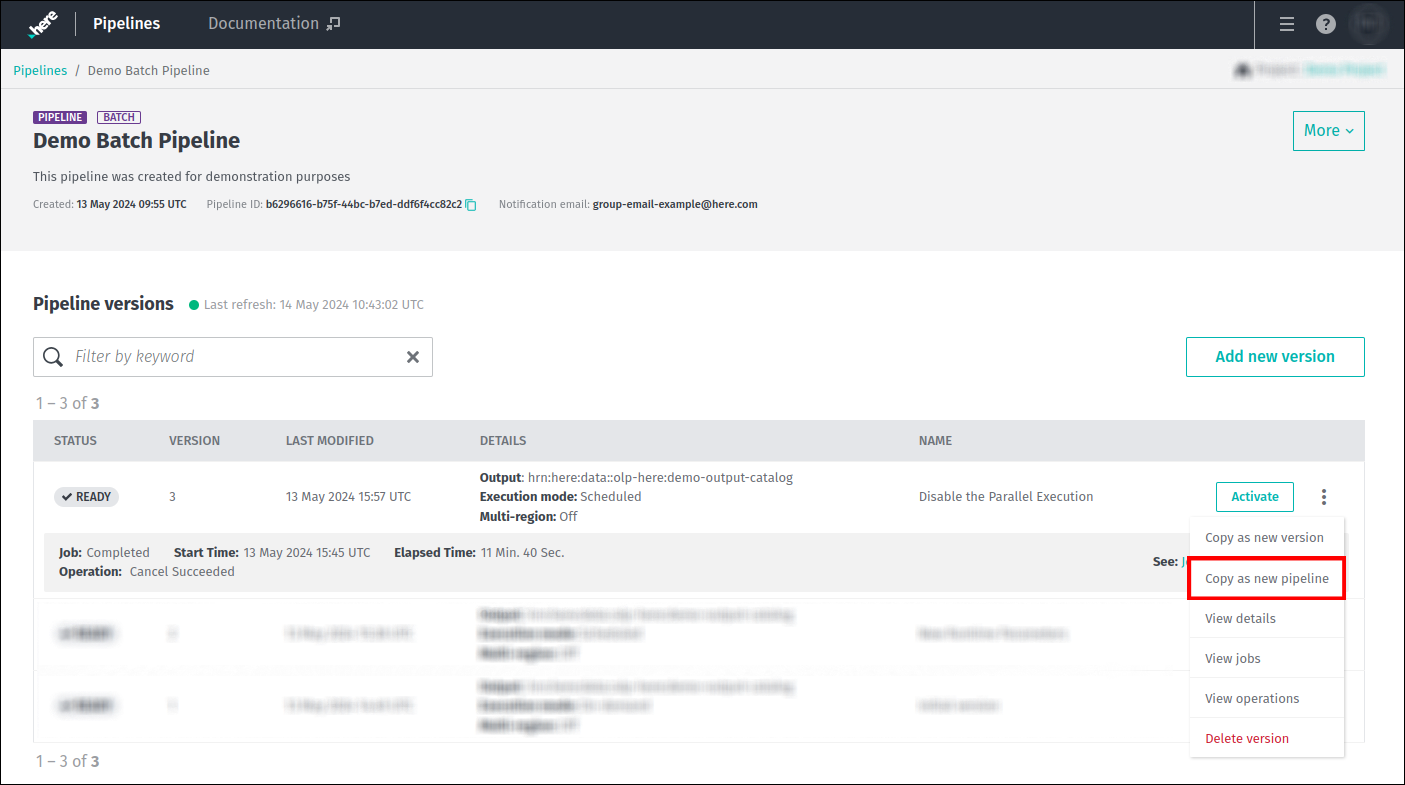Copy the Pipeline ID using the clipboard icon
This screenshot has width=1405, height=785.
click(470, 204)
